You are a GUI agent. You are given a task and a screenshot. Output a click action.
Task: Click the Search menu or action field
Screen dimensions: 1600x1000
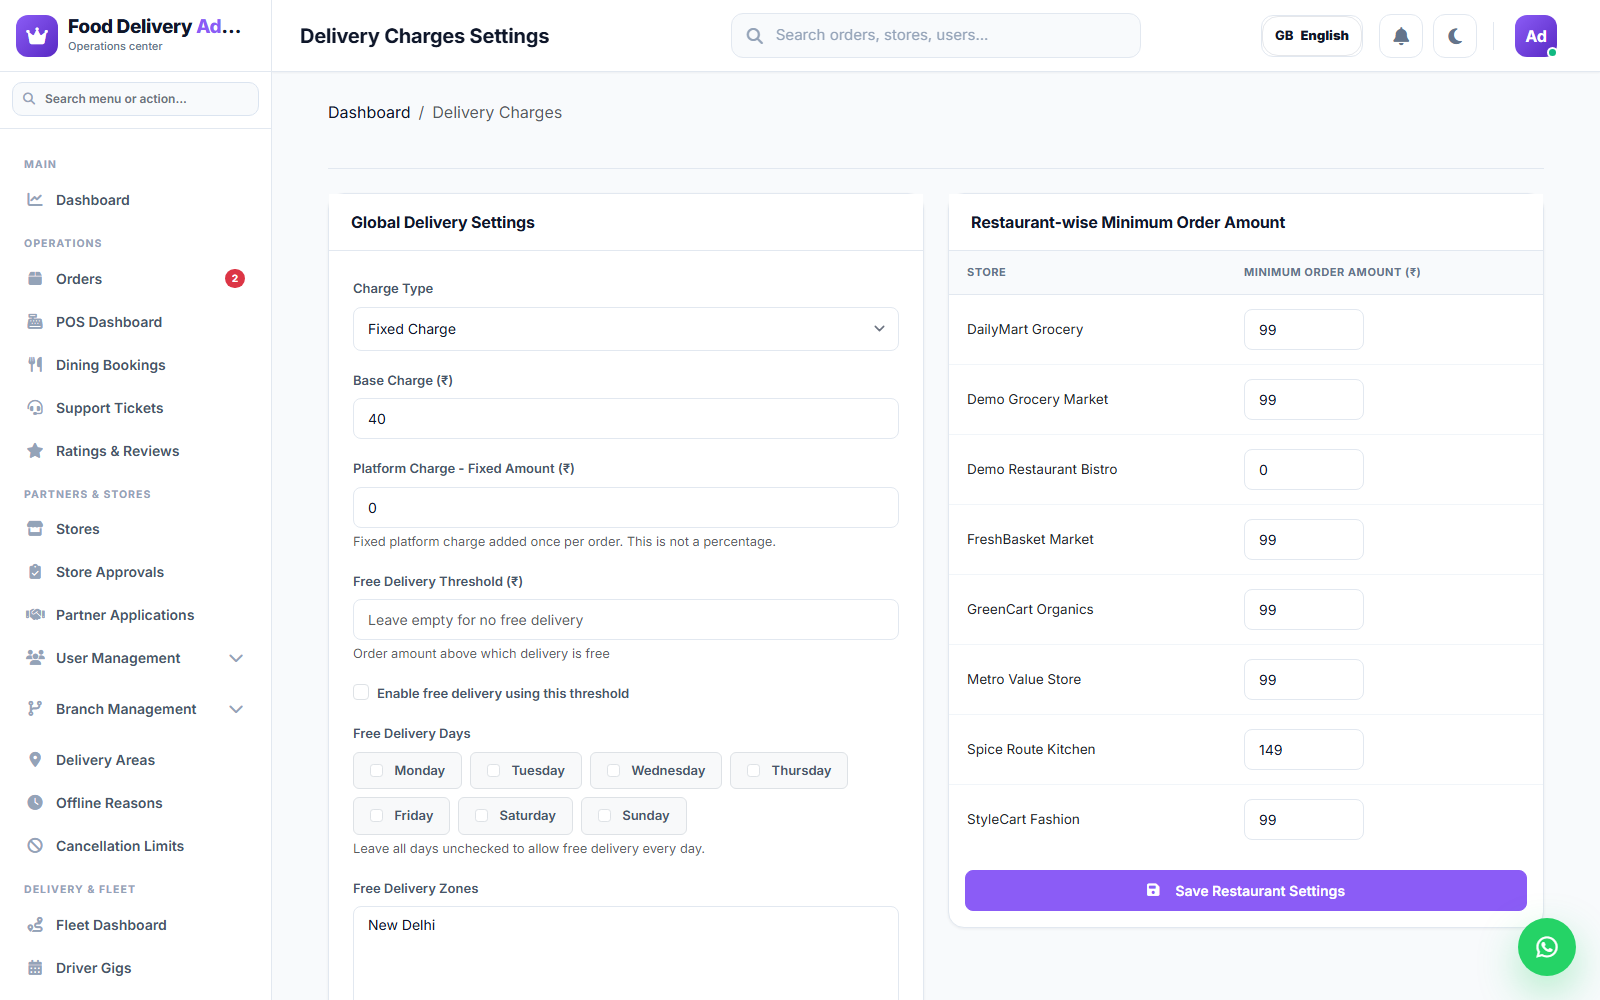tap(135, 99)
